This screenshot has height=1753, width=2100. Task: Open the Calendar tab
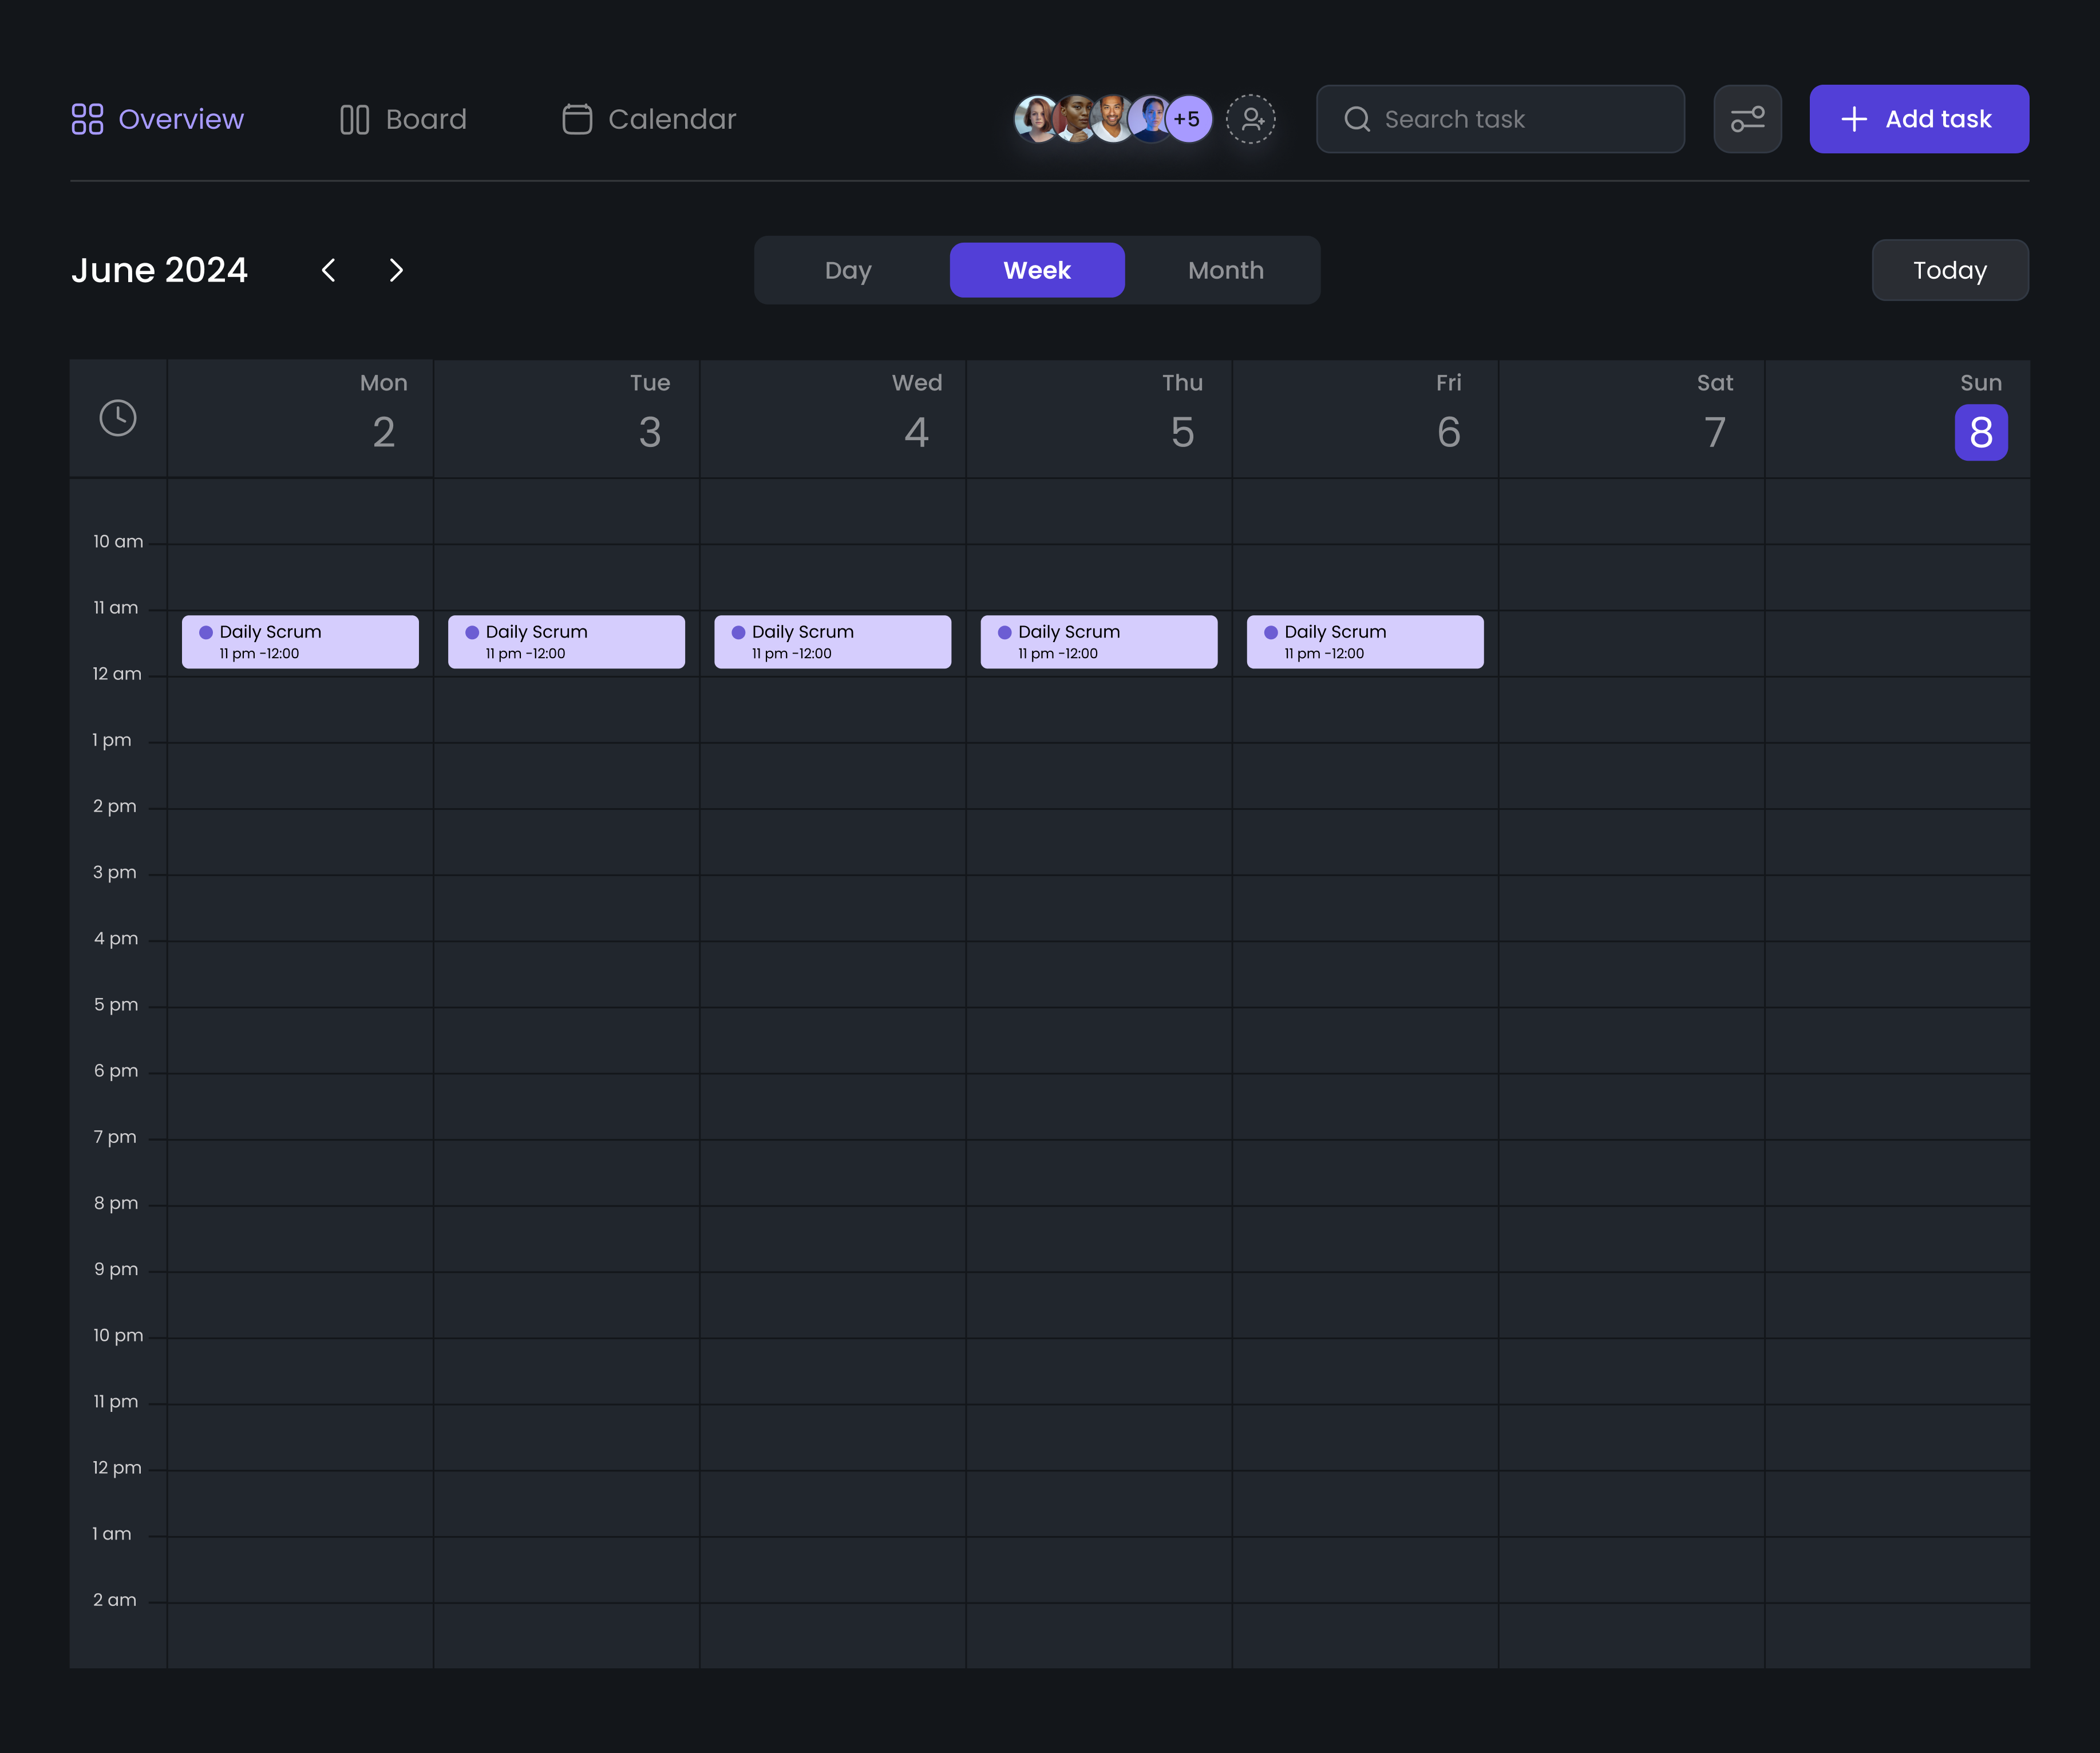click(x=649, y=119)
